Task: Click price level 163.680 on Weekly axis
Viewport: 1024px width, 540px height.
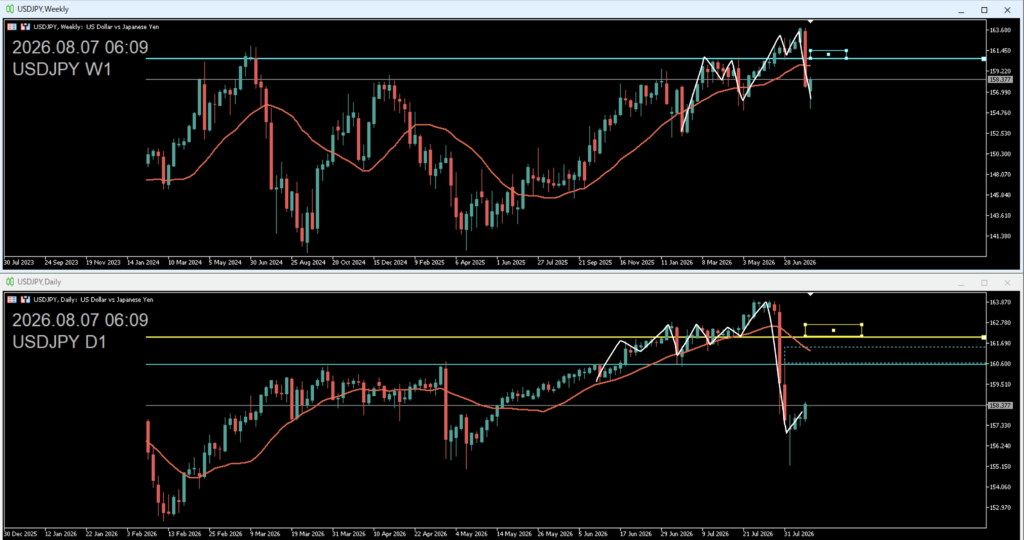Action: point(1000,30)
